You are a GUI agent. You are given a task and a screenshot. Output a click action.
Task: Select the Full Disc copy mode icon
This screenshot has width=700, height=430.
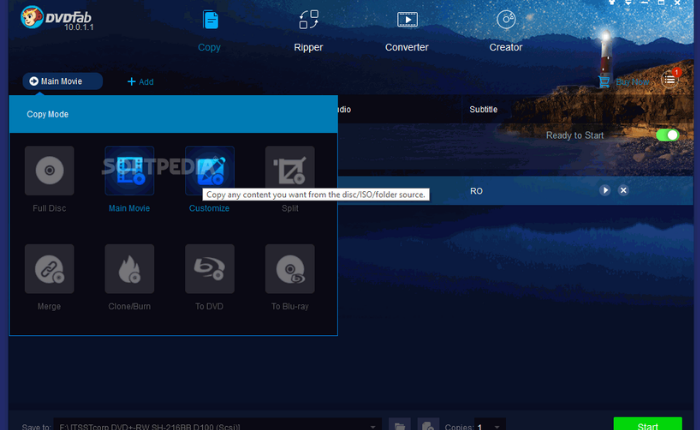click(x=49, y=171)
